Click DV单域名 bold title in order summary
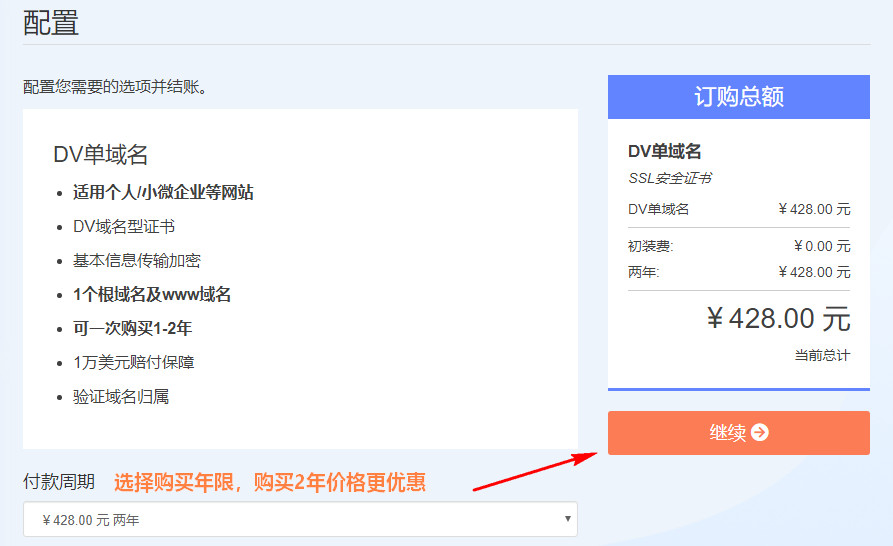 665,151
